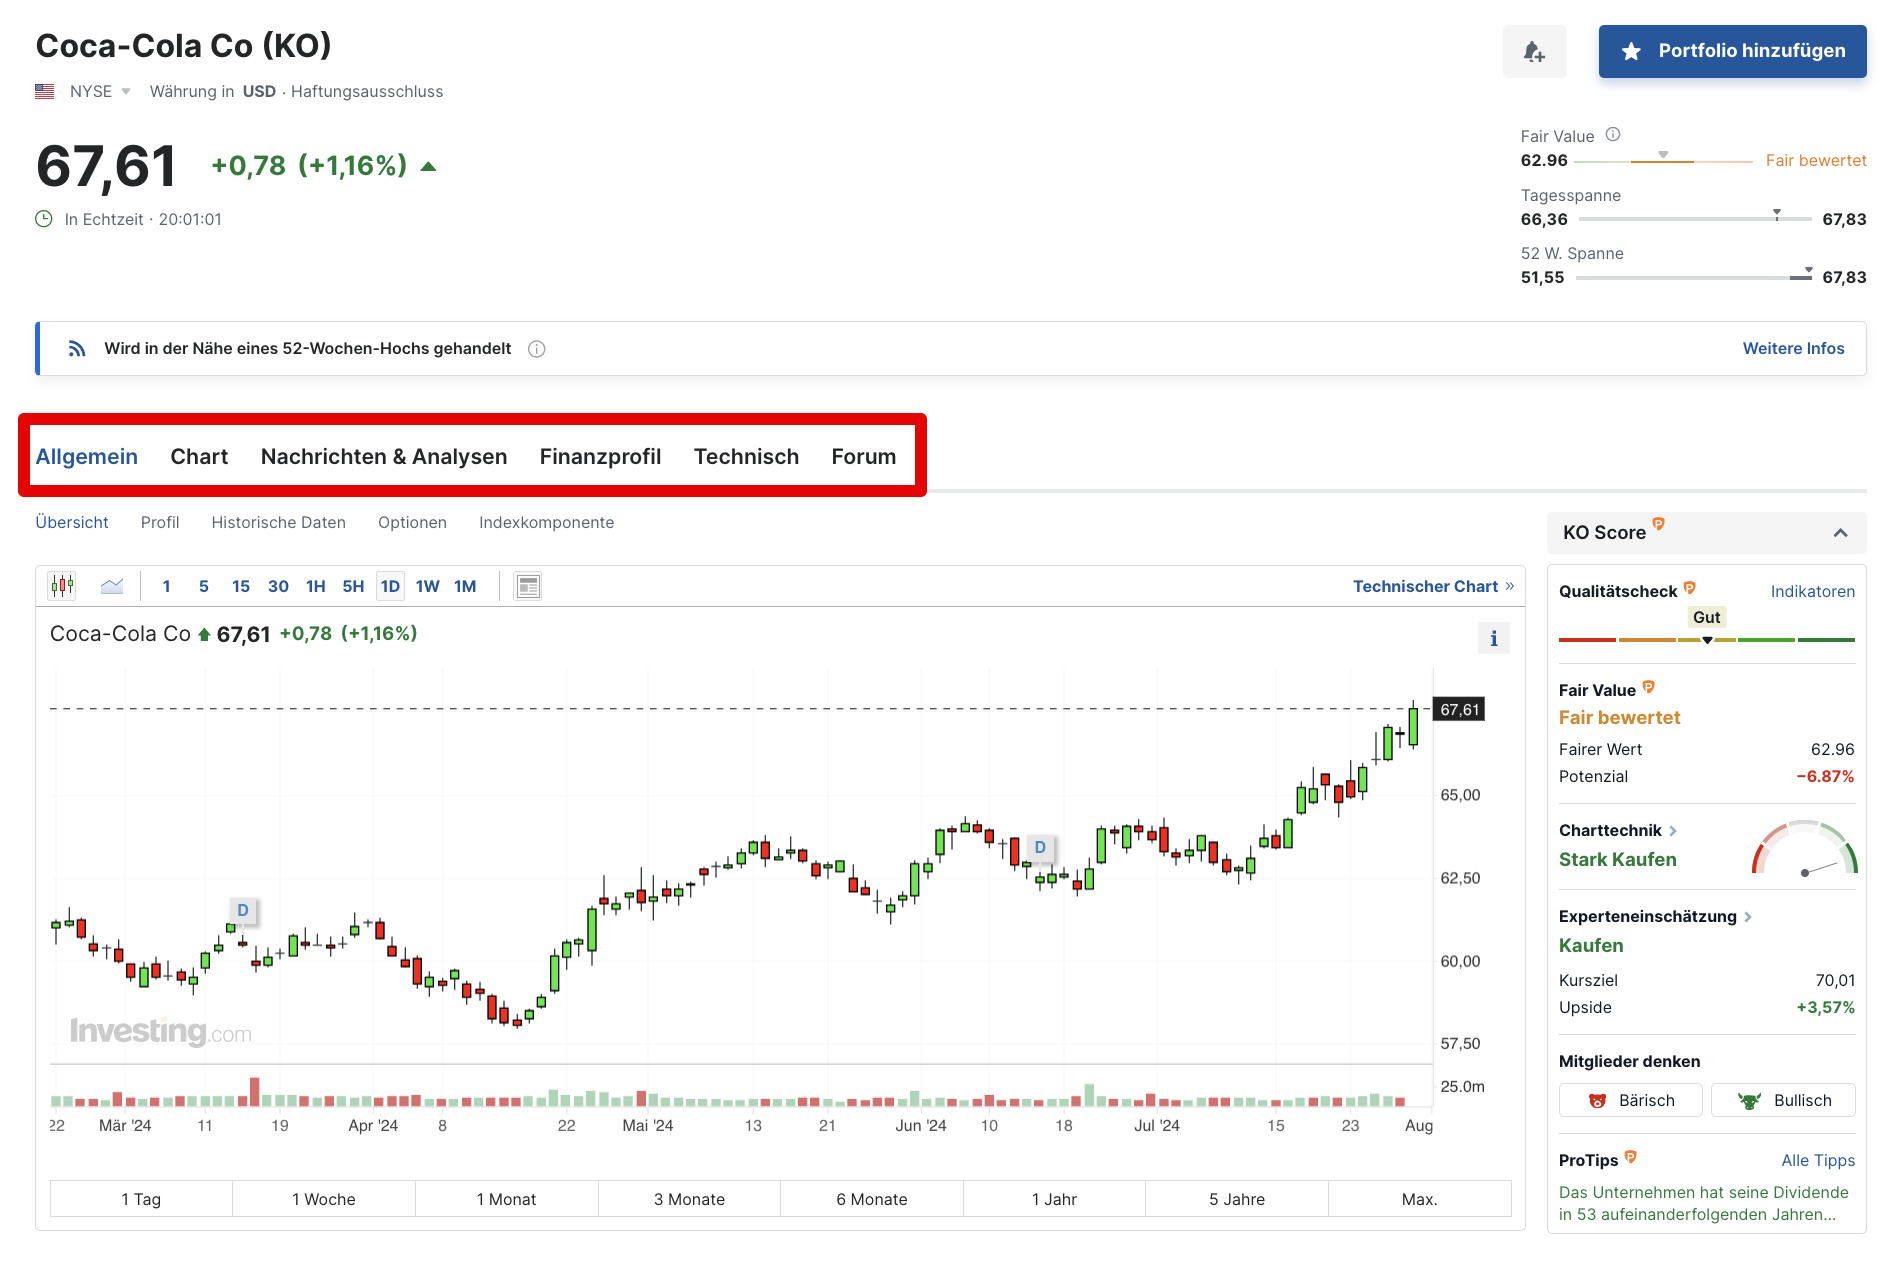Select the 1 Jahr range button

(1054, 1199)
